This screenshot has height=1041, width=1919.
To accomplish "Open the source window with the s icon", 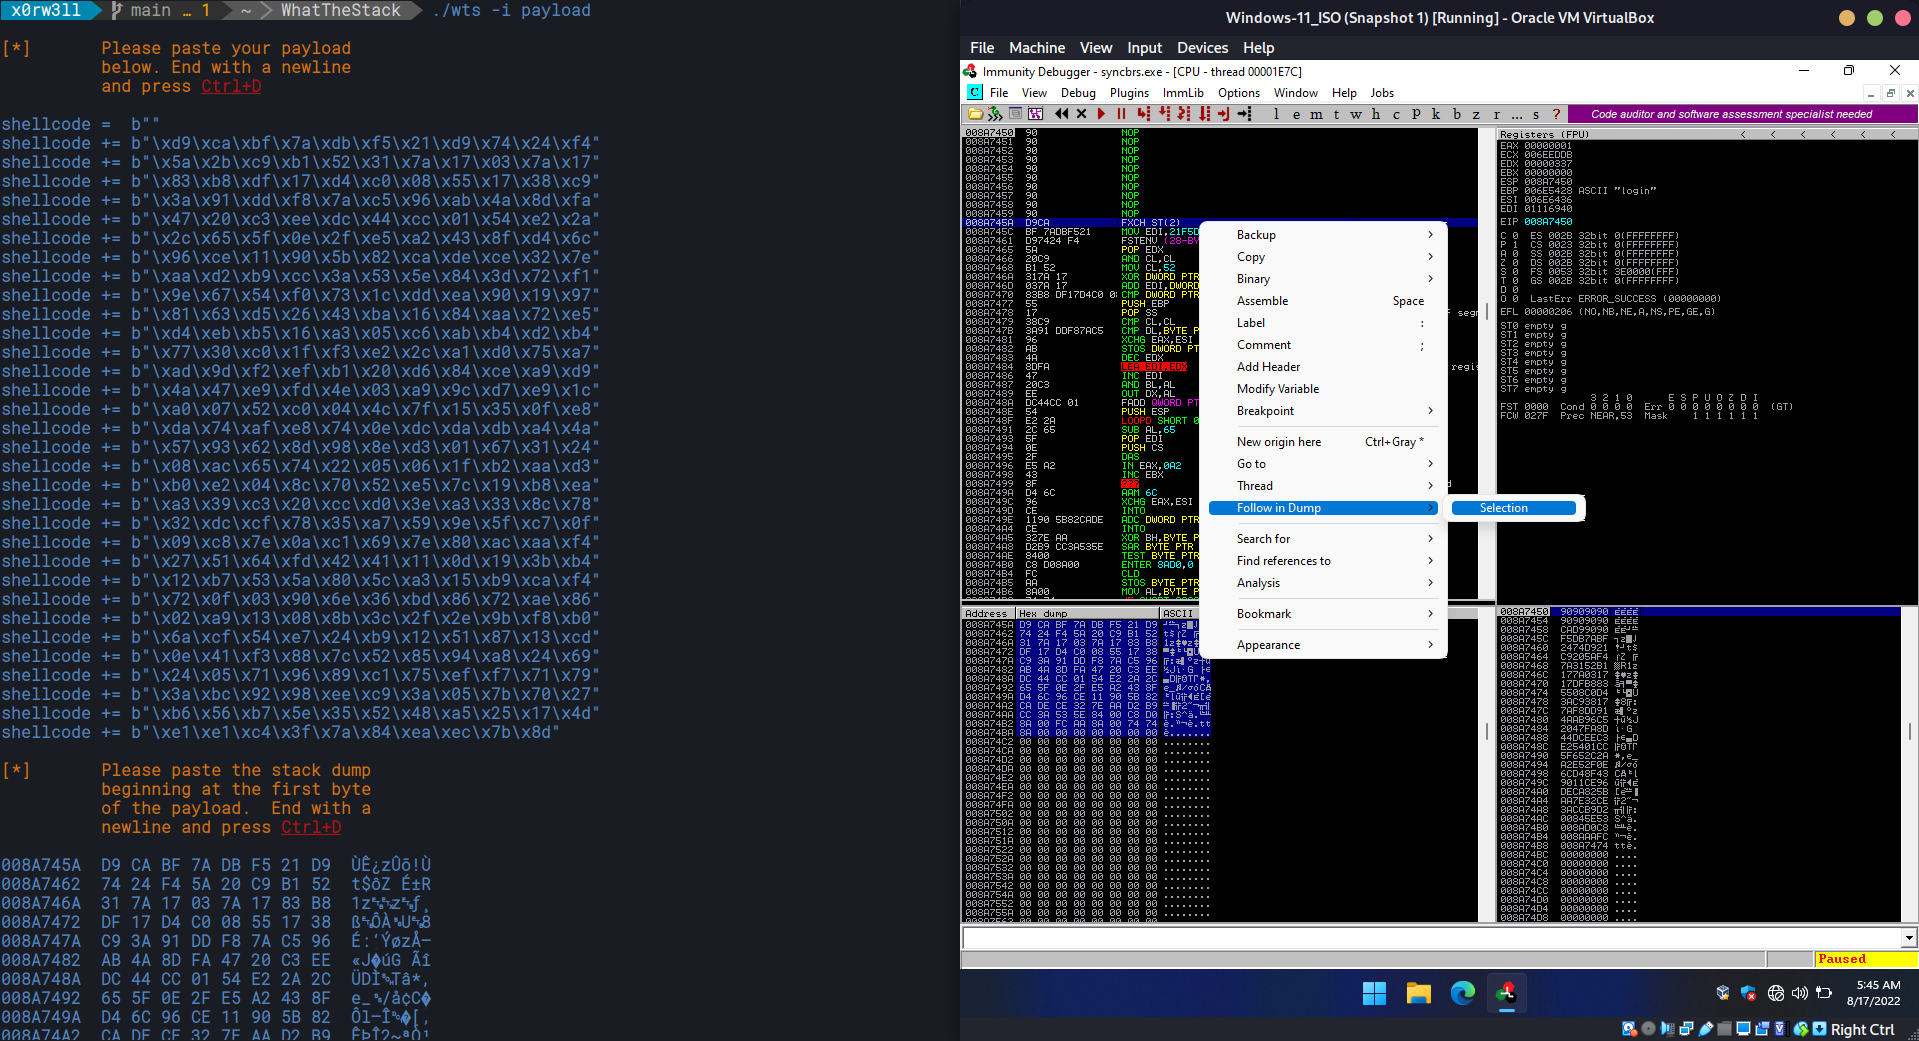I will point(1536,114).
